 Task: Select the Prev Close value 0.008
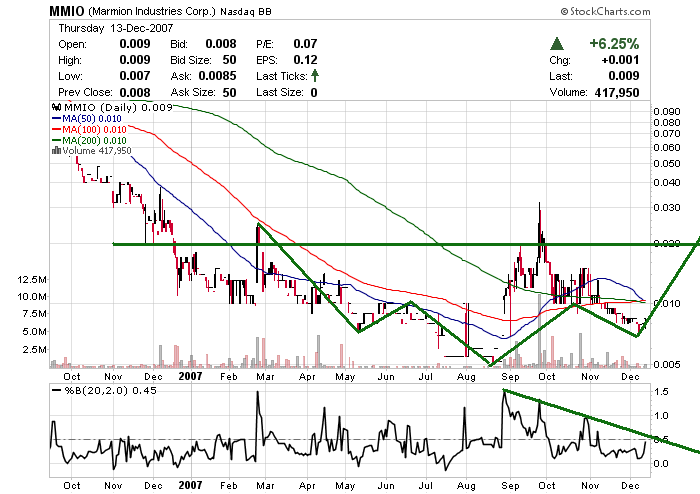[135, 92]
